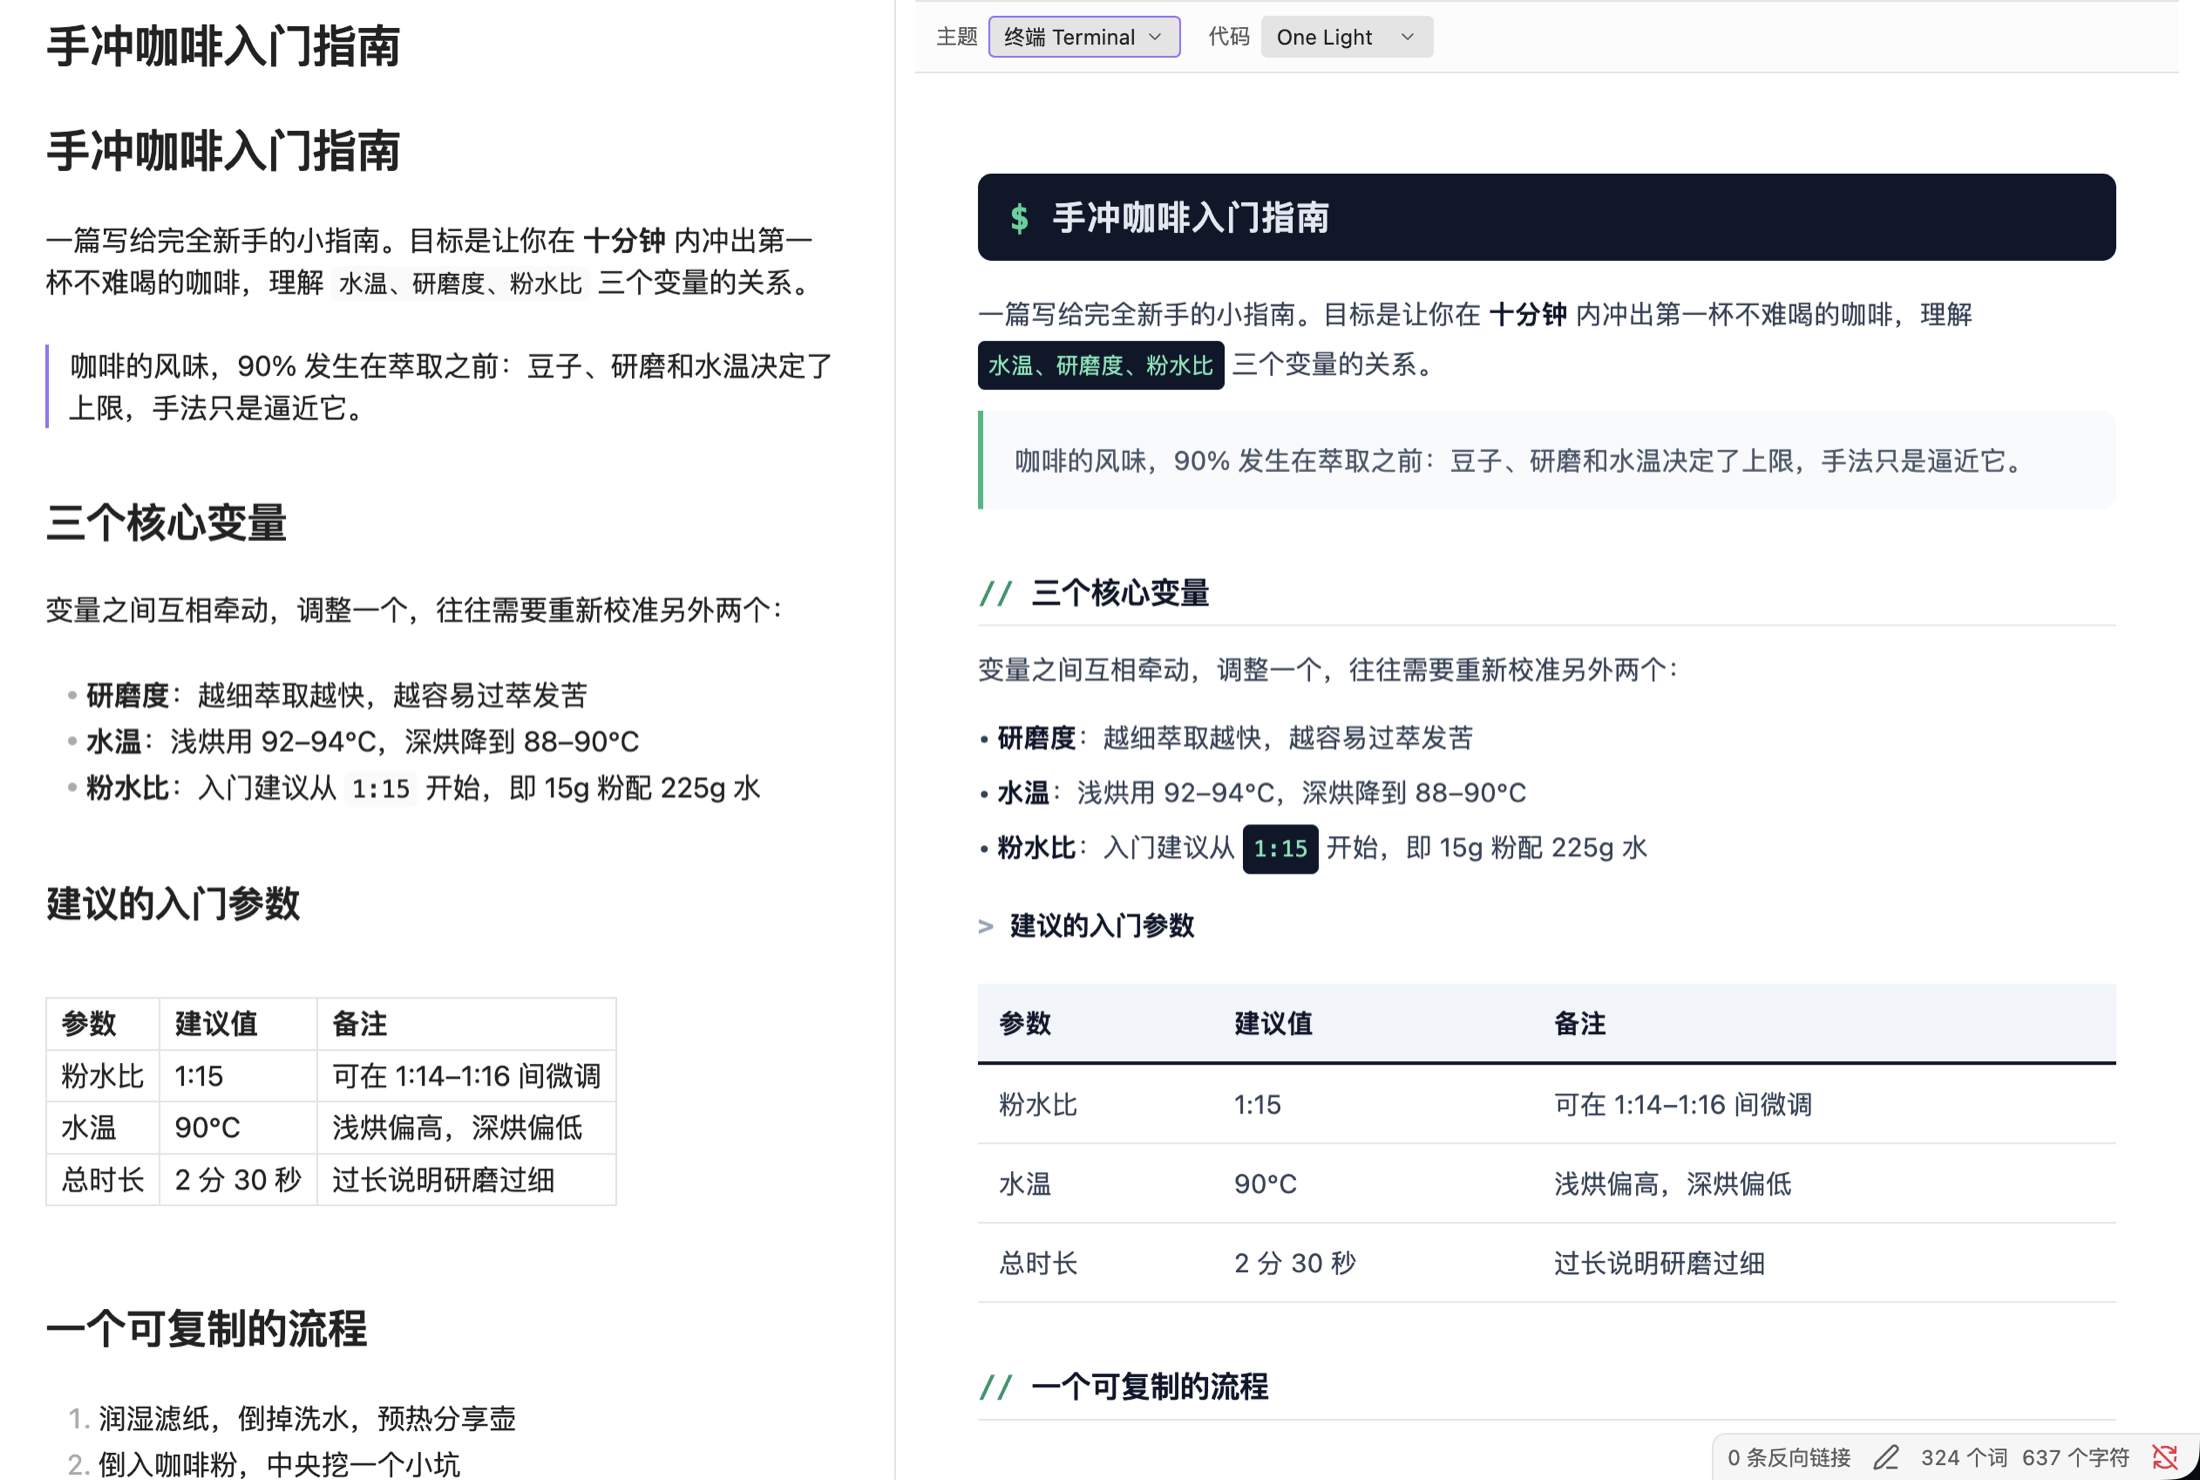
Task: Click the inline code 1:15 in the editor list
Action: tap(380, 789)
